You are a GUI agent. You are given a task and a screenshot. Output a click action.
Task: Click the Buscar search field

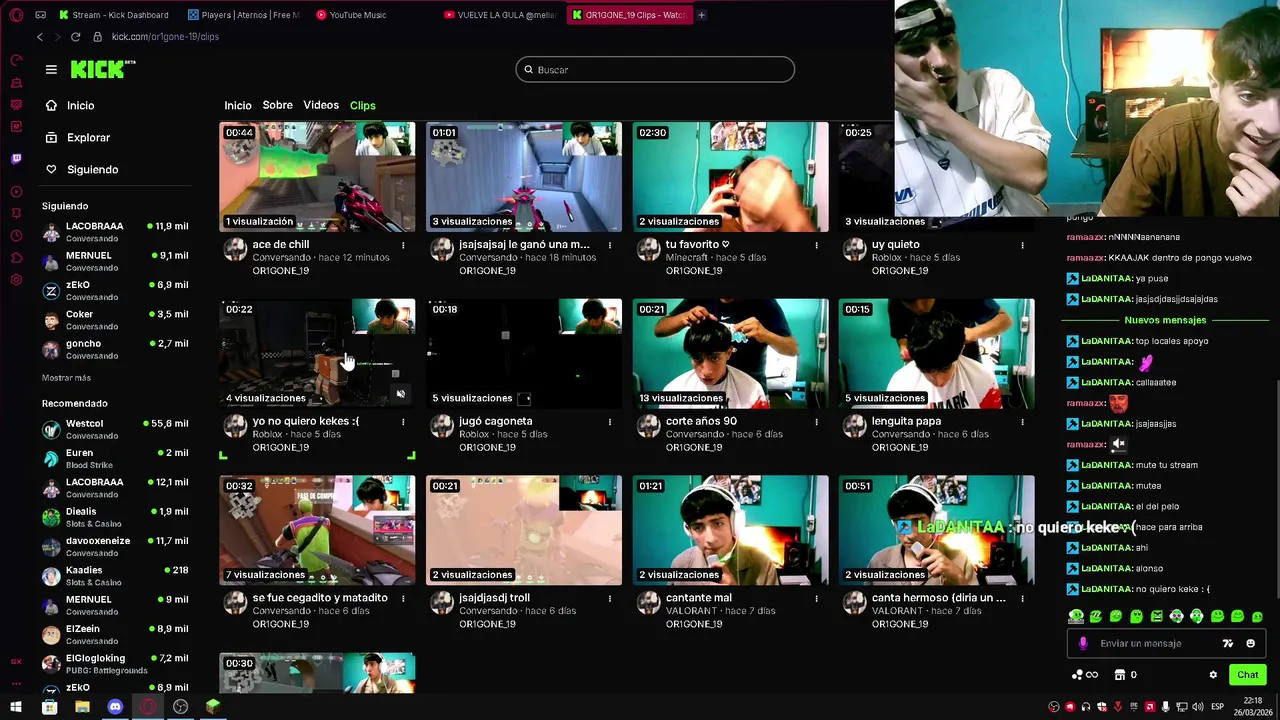tap(655, 69)
